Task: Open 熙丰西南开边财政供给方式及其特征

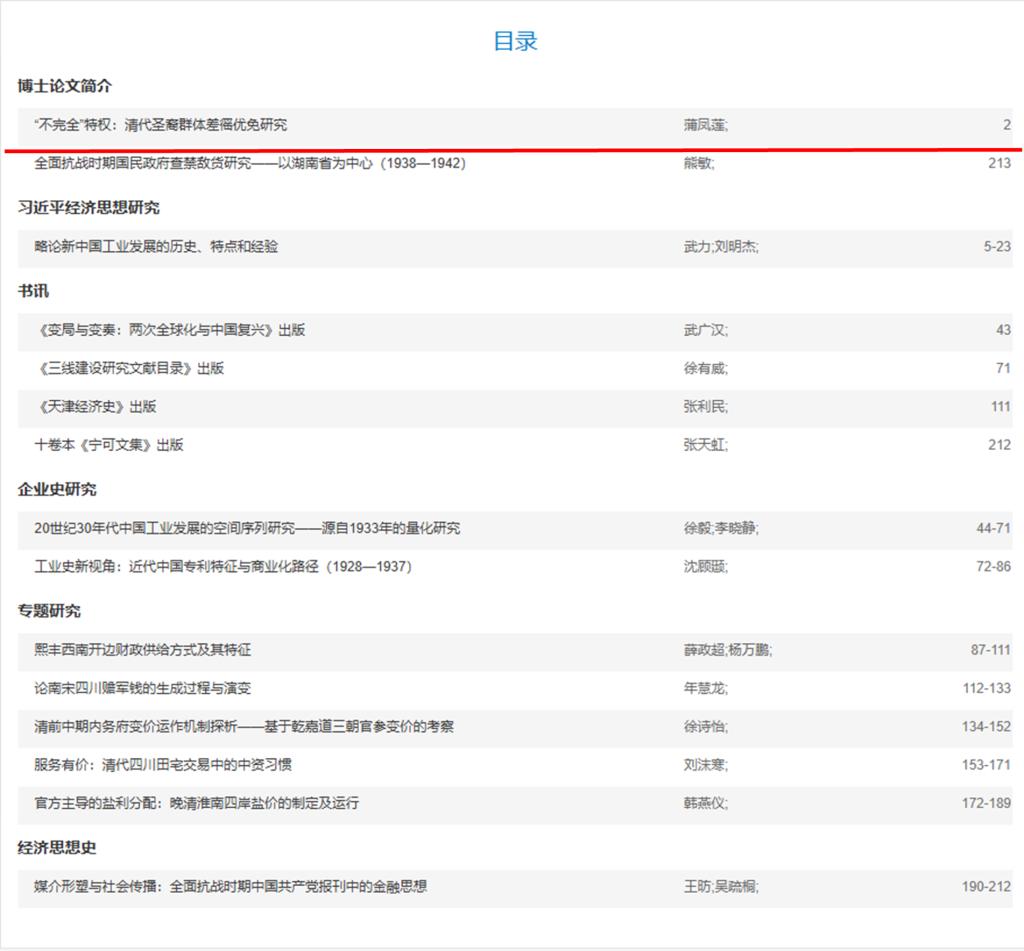Action: [143, 650]
